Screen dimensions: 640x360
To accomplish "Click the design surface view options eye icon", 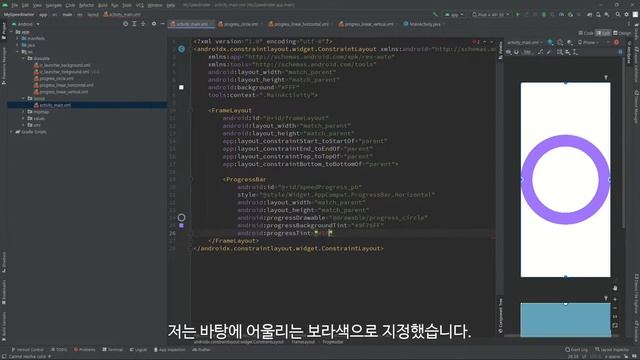I will click(509, 52).
